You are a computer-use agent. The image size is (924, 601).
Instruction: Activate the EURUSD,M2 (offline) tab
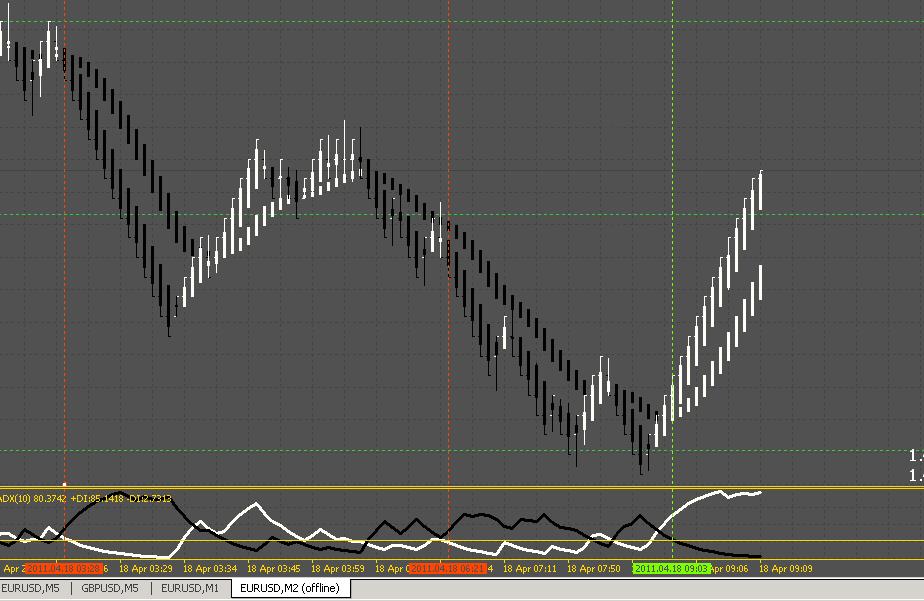pos(290,587)
